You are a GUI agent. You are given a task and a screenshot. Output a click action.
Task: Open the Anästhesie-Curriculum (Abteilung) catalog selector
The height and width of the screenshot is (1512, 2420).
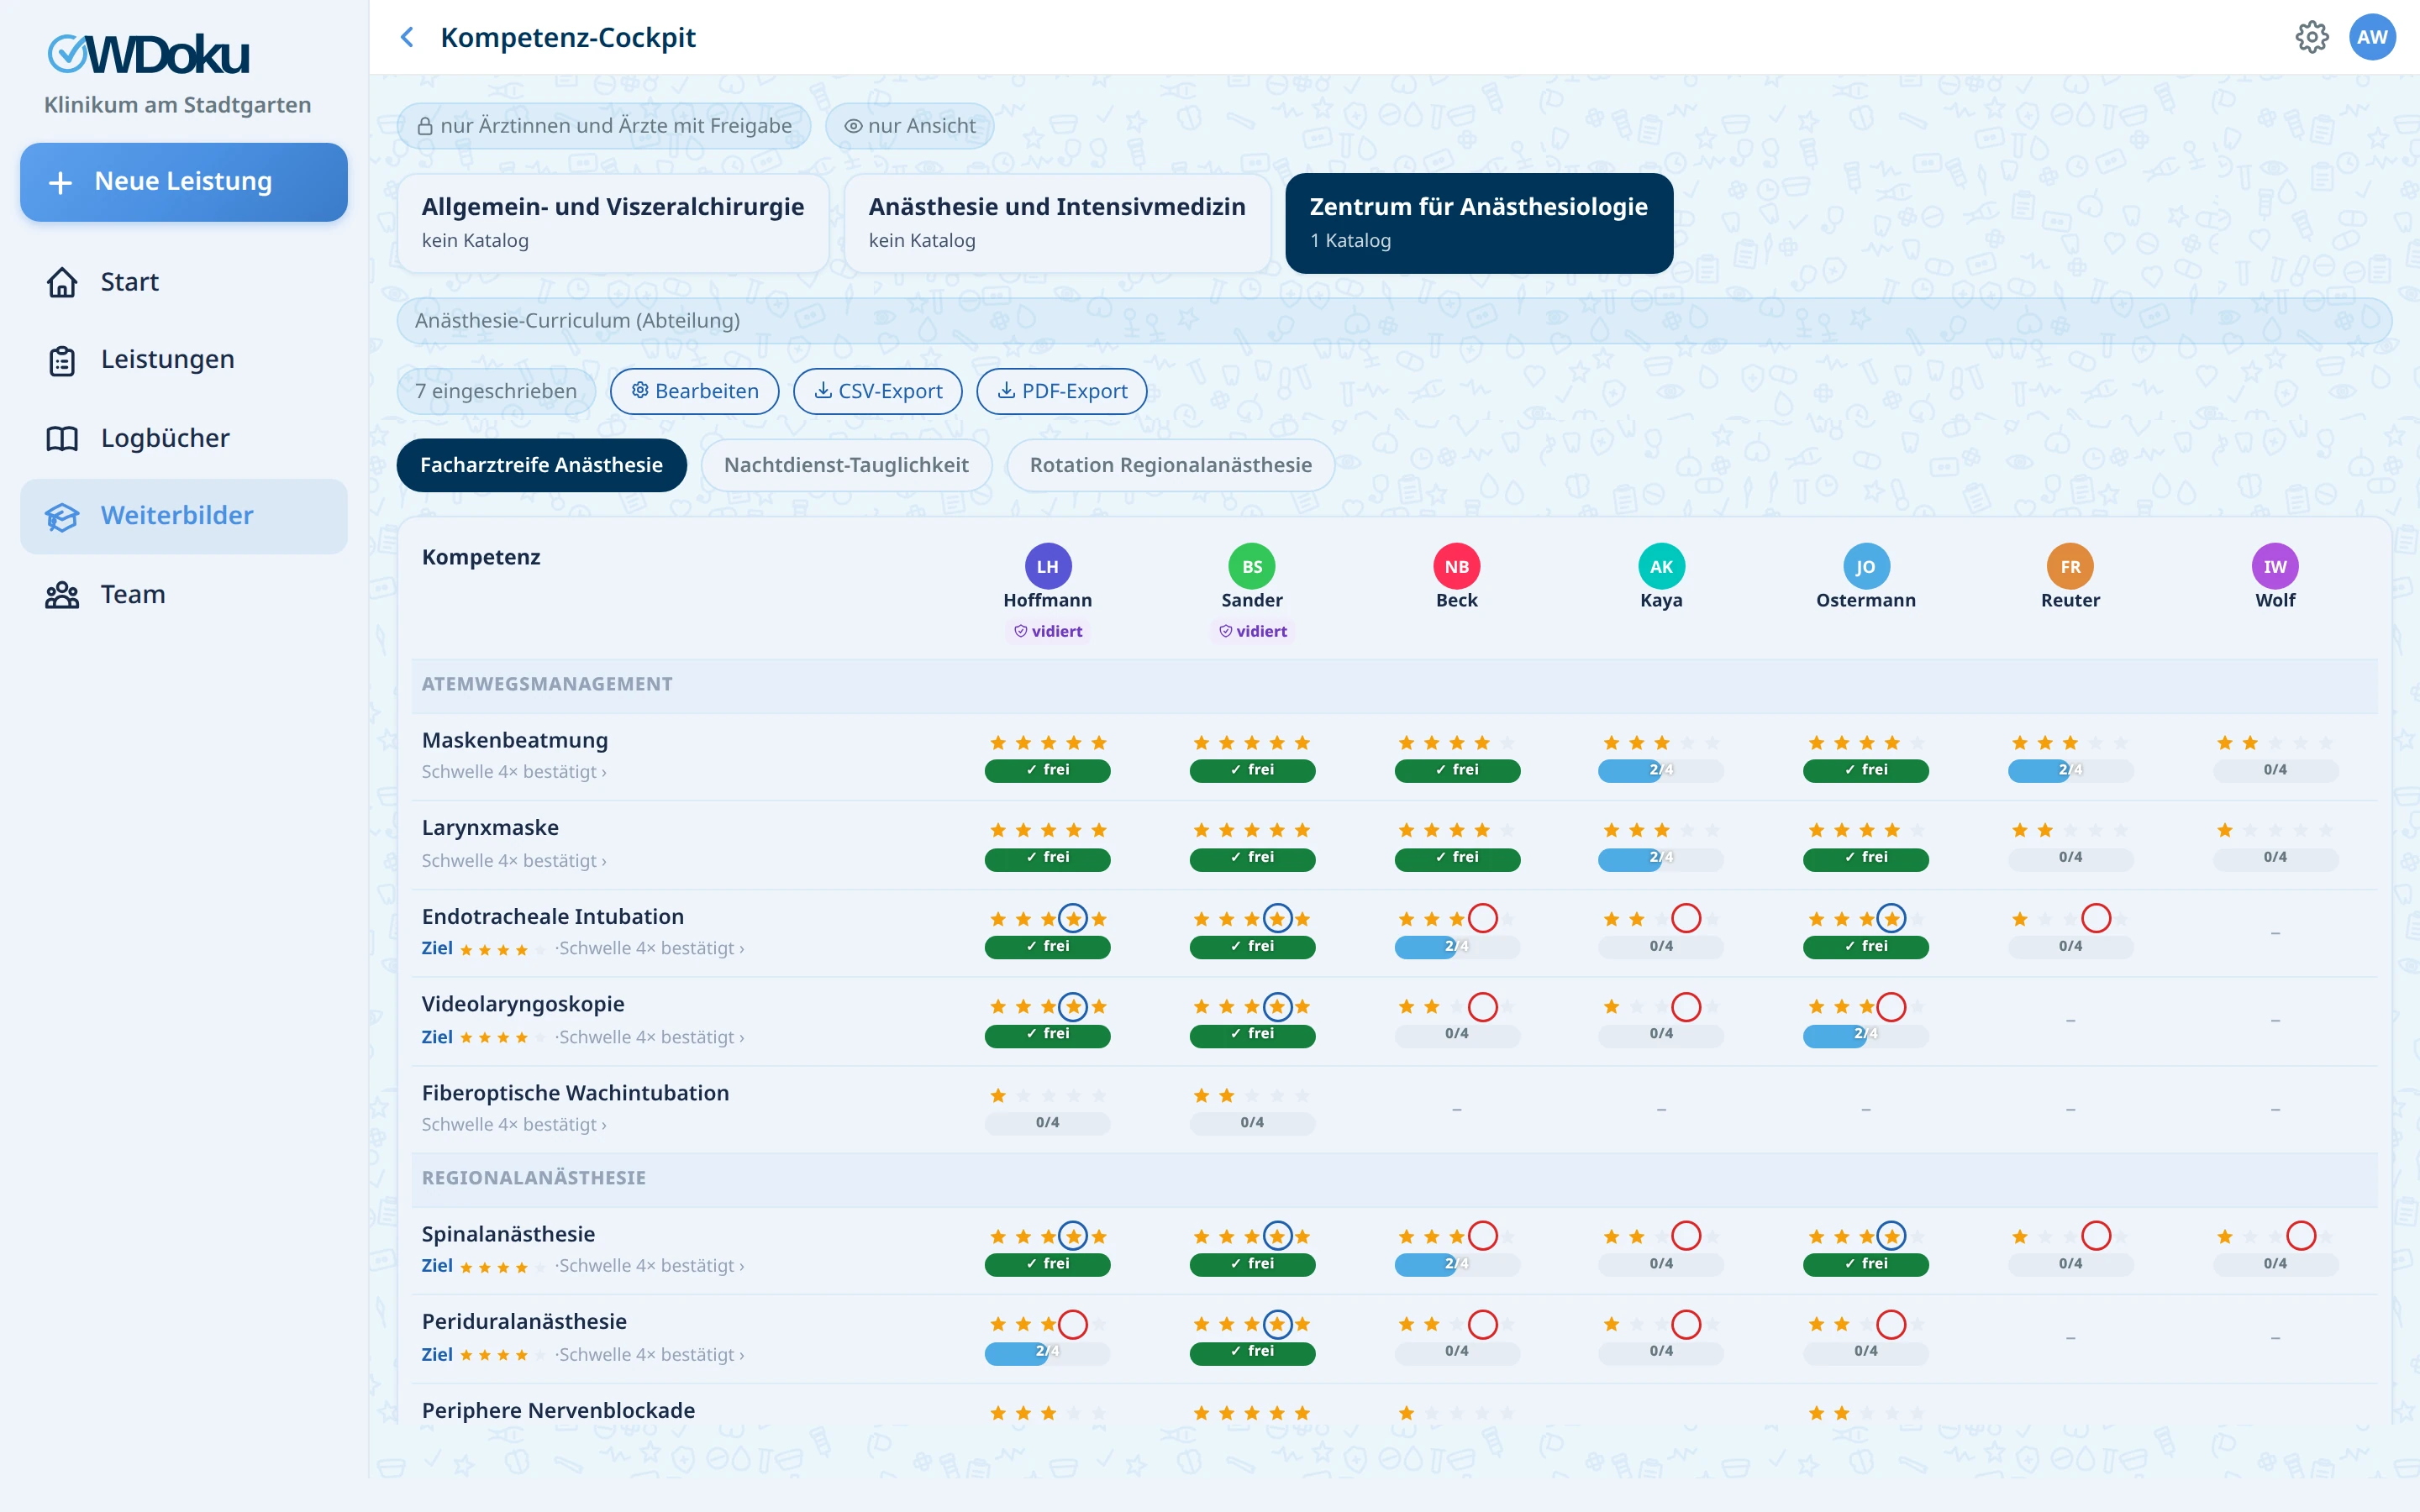click(x=1394, y=321)
